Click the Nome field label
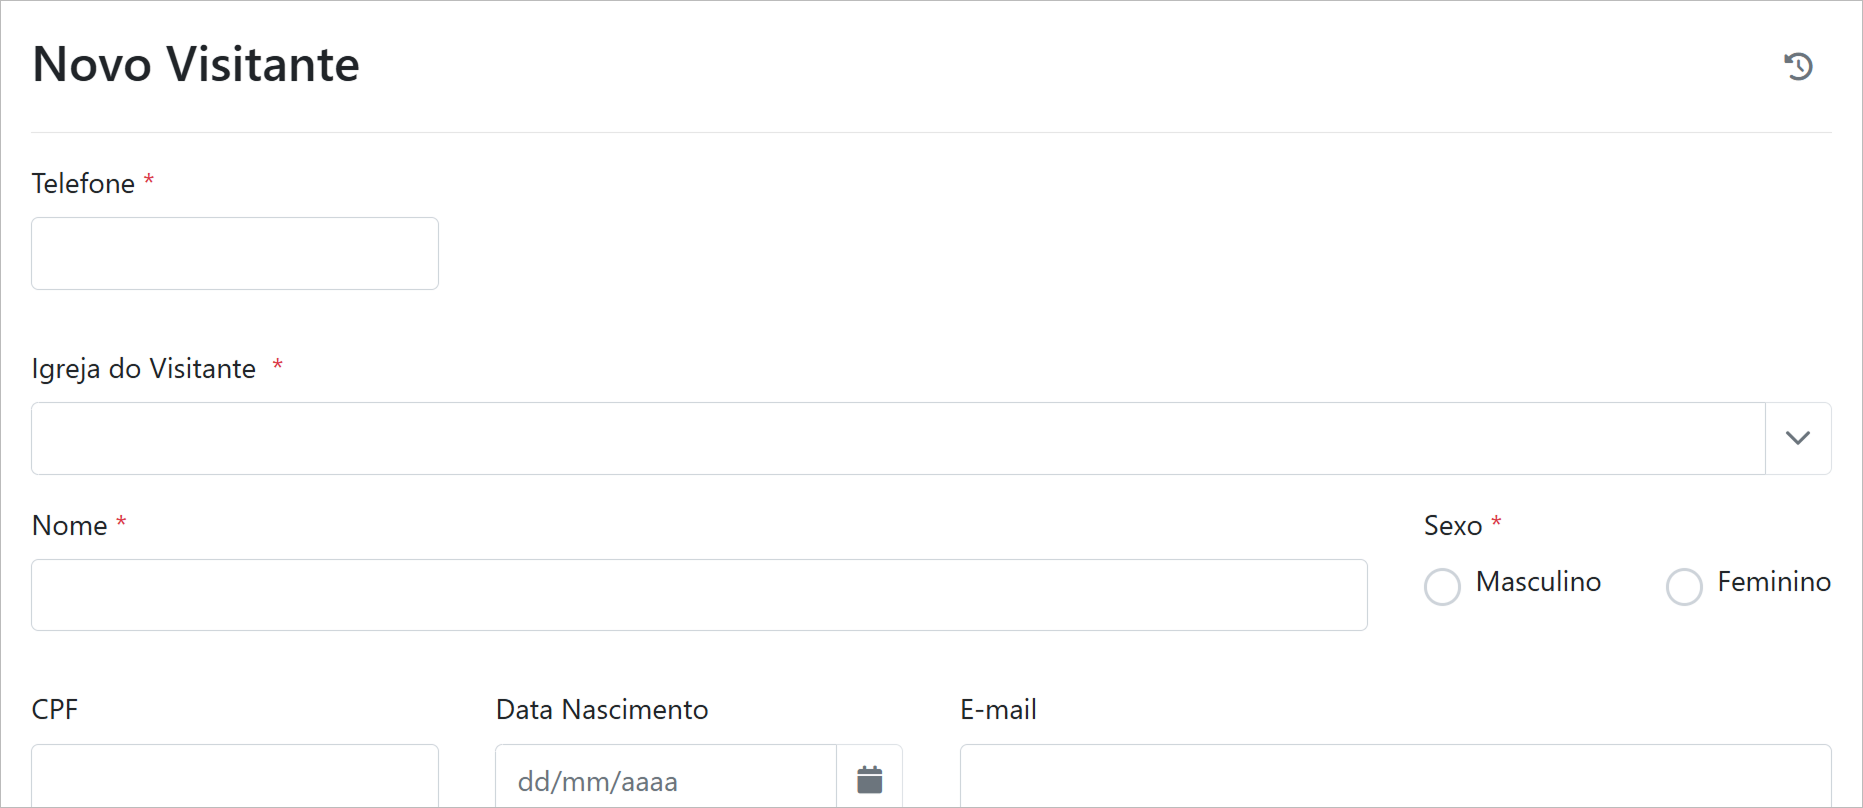Image resolution: width=1863 pixels, height=808 pixels. tap(70, 526)
